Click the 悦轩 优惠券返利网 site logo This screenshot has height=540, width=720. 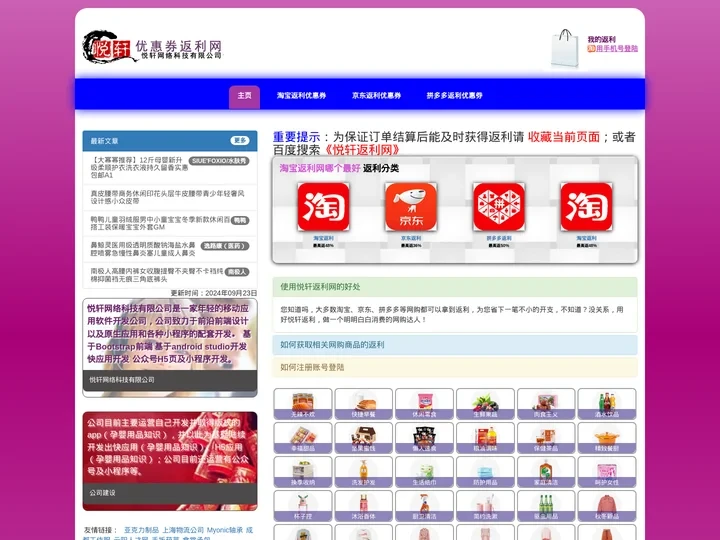(x=152, y=46)
